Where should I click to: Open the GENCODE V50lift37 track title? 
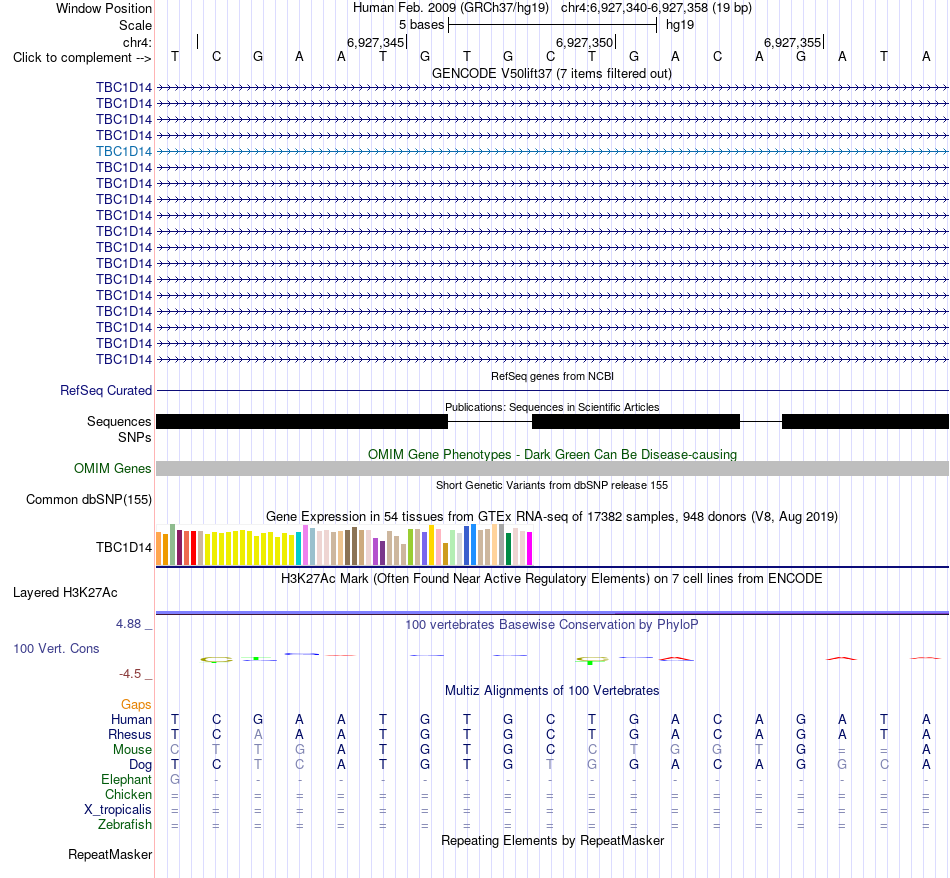click(x=552, y=74)
